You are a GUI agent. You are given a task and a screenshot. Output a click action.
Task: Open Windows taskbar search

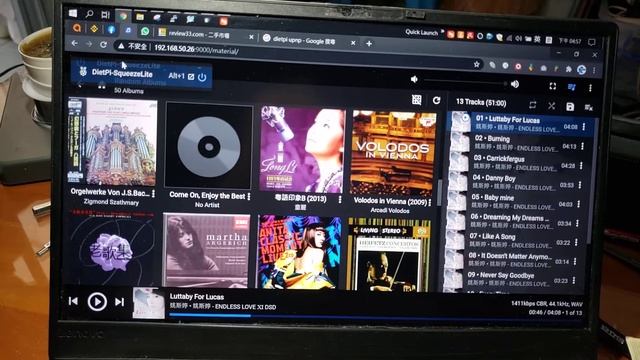pyautogui.click(x=89, y=14)
